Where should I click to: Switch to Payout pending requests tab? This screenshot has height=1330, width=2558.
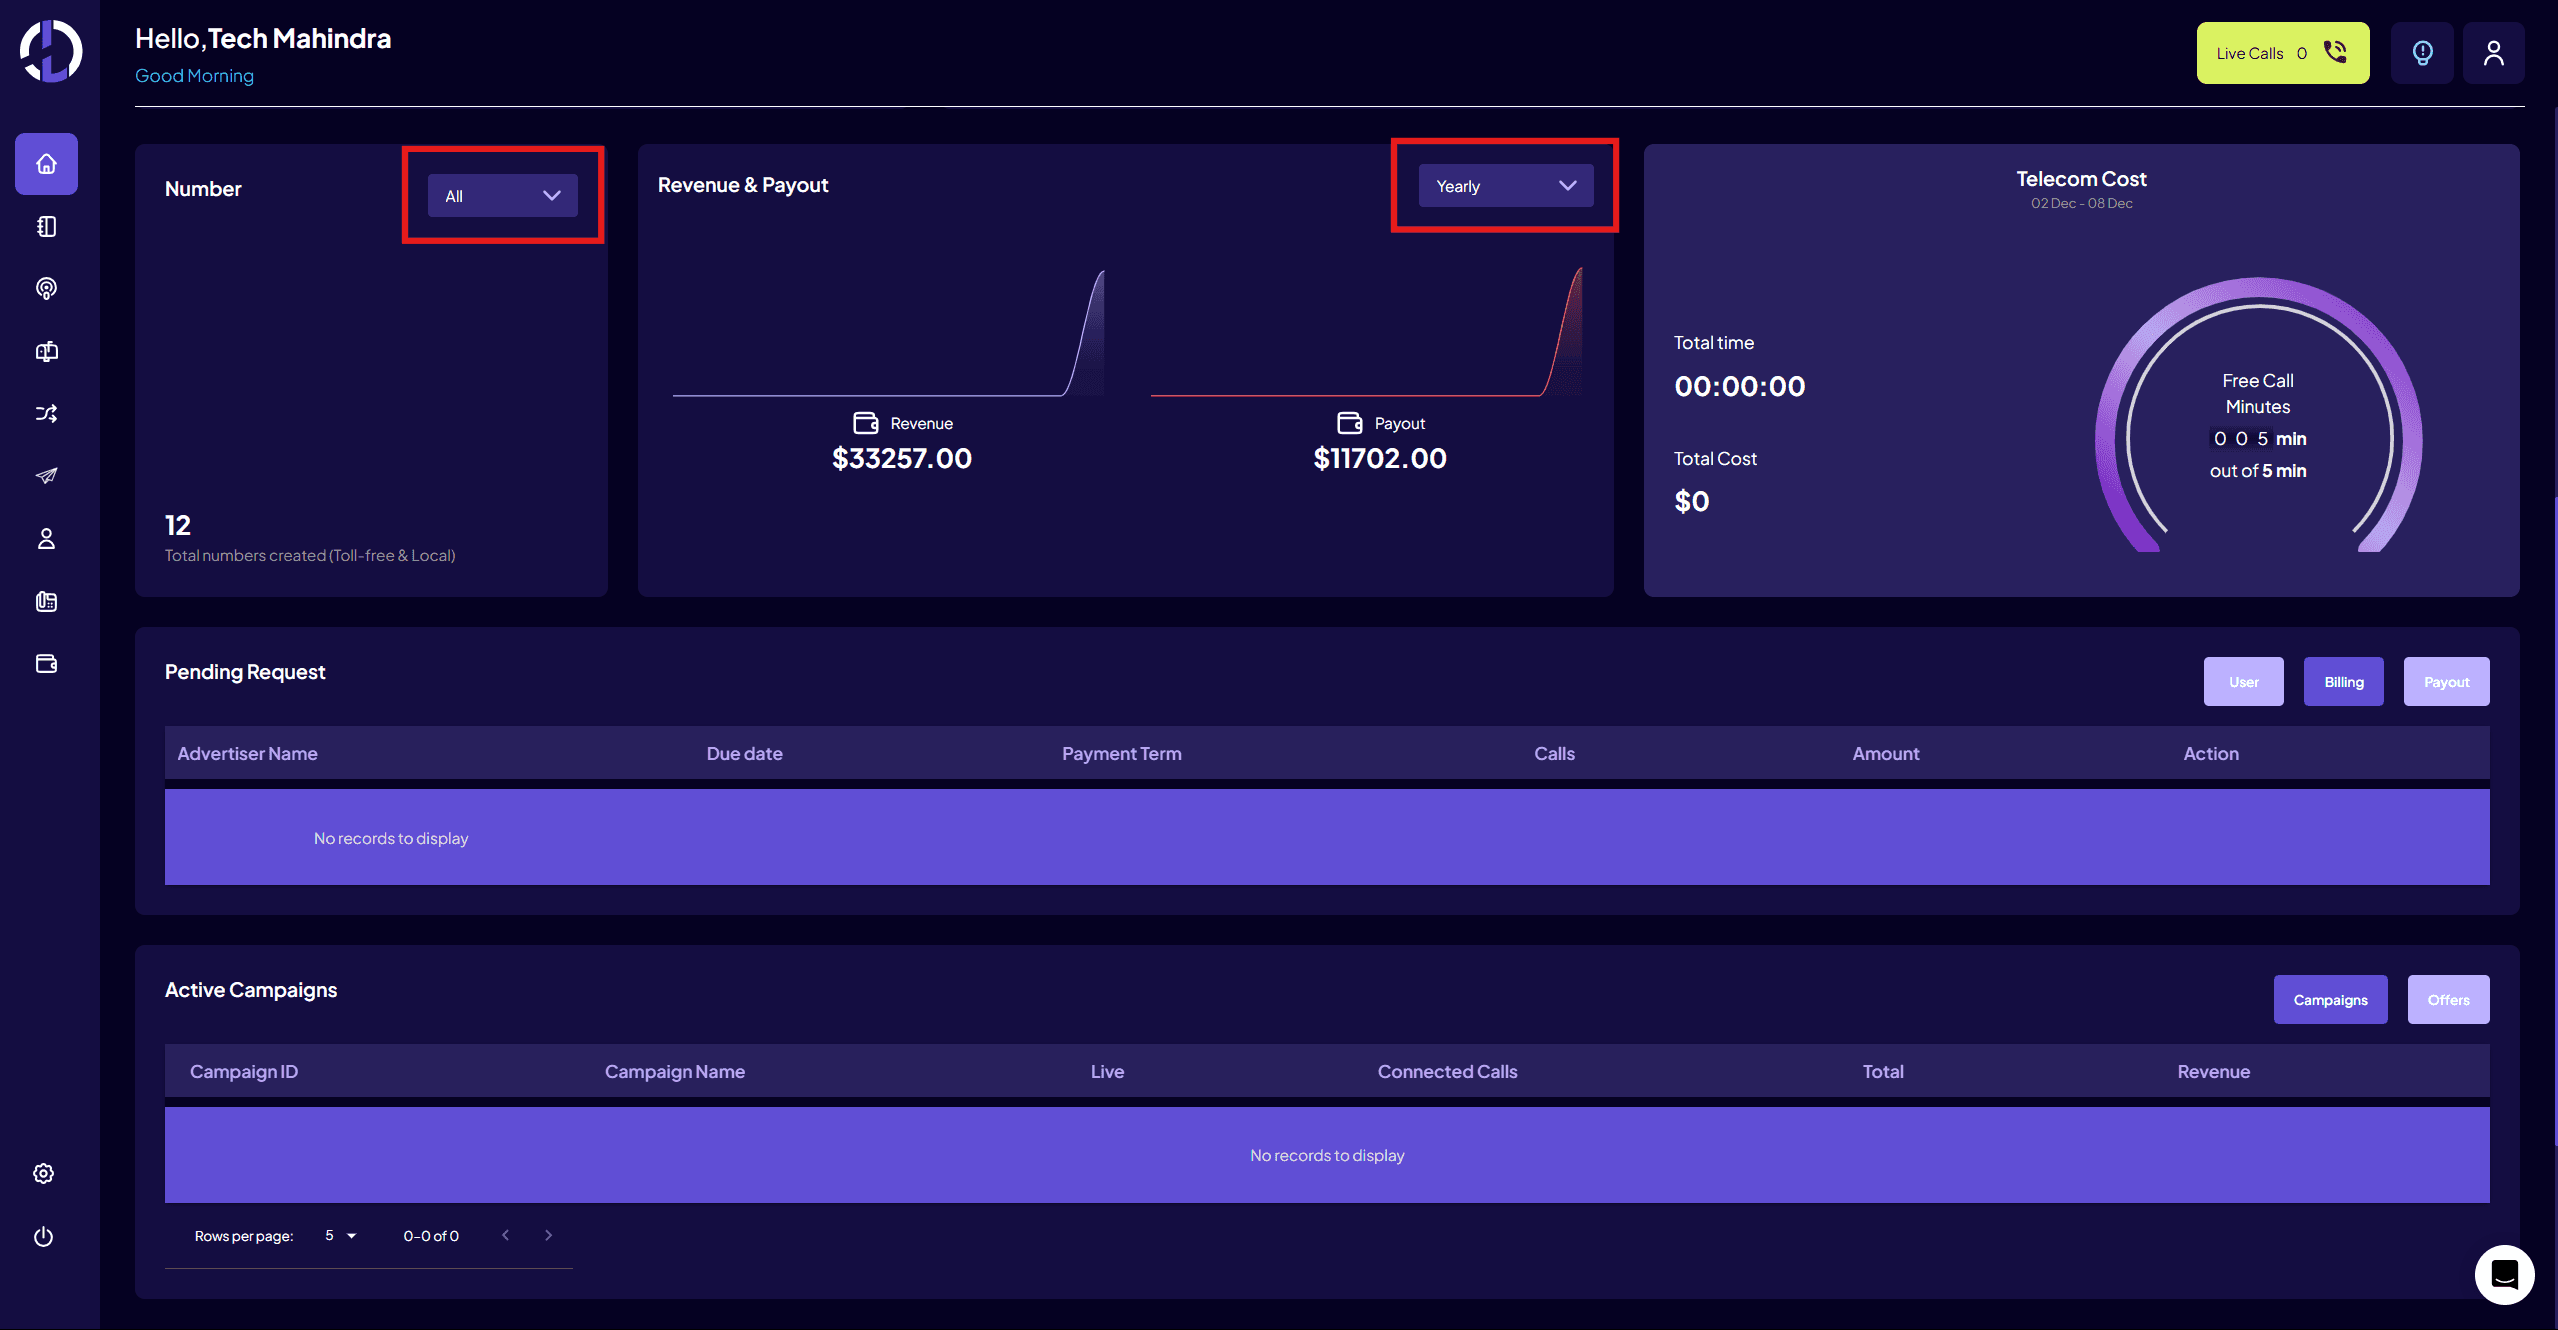[x=2446, y=682]
